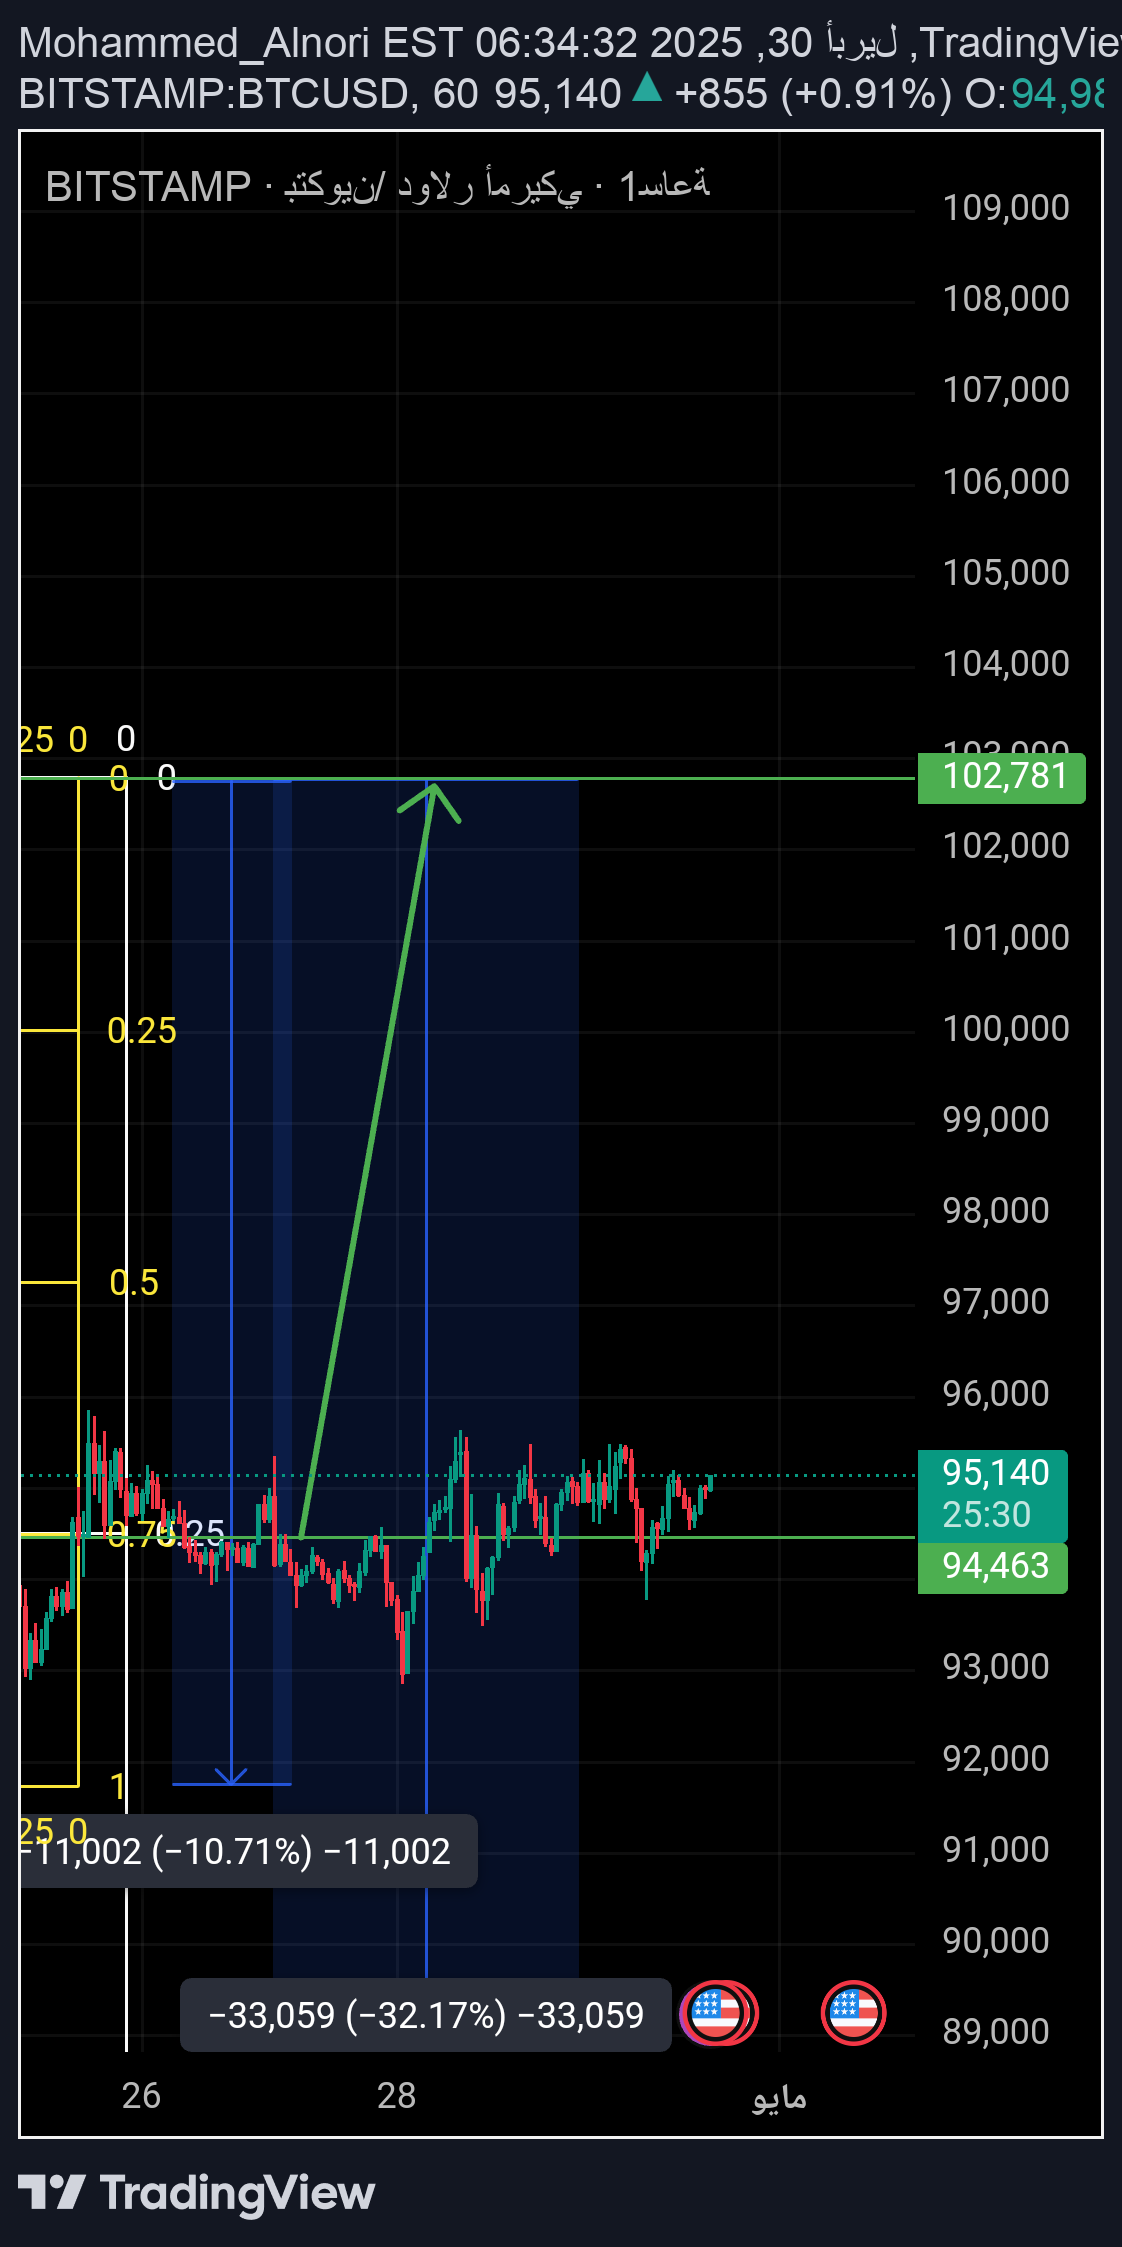The height and width of the screenshot is (2247, 1122).
Task: Click the +855 (+0.91%) change value
Action: (813, 94)
